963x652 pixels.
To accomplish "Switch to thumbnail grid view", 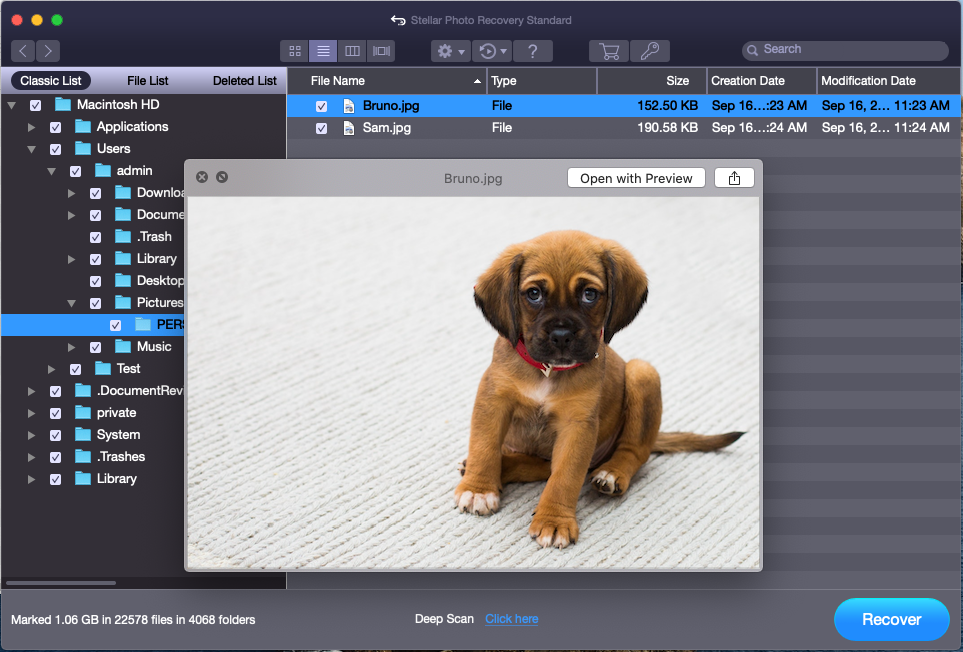I will 295,51.
